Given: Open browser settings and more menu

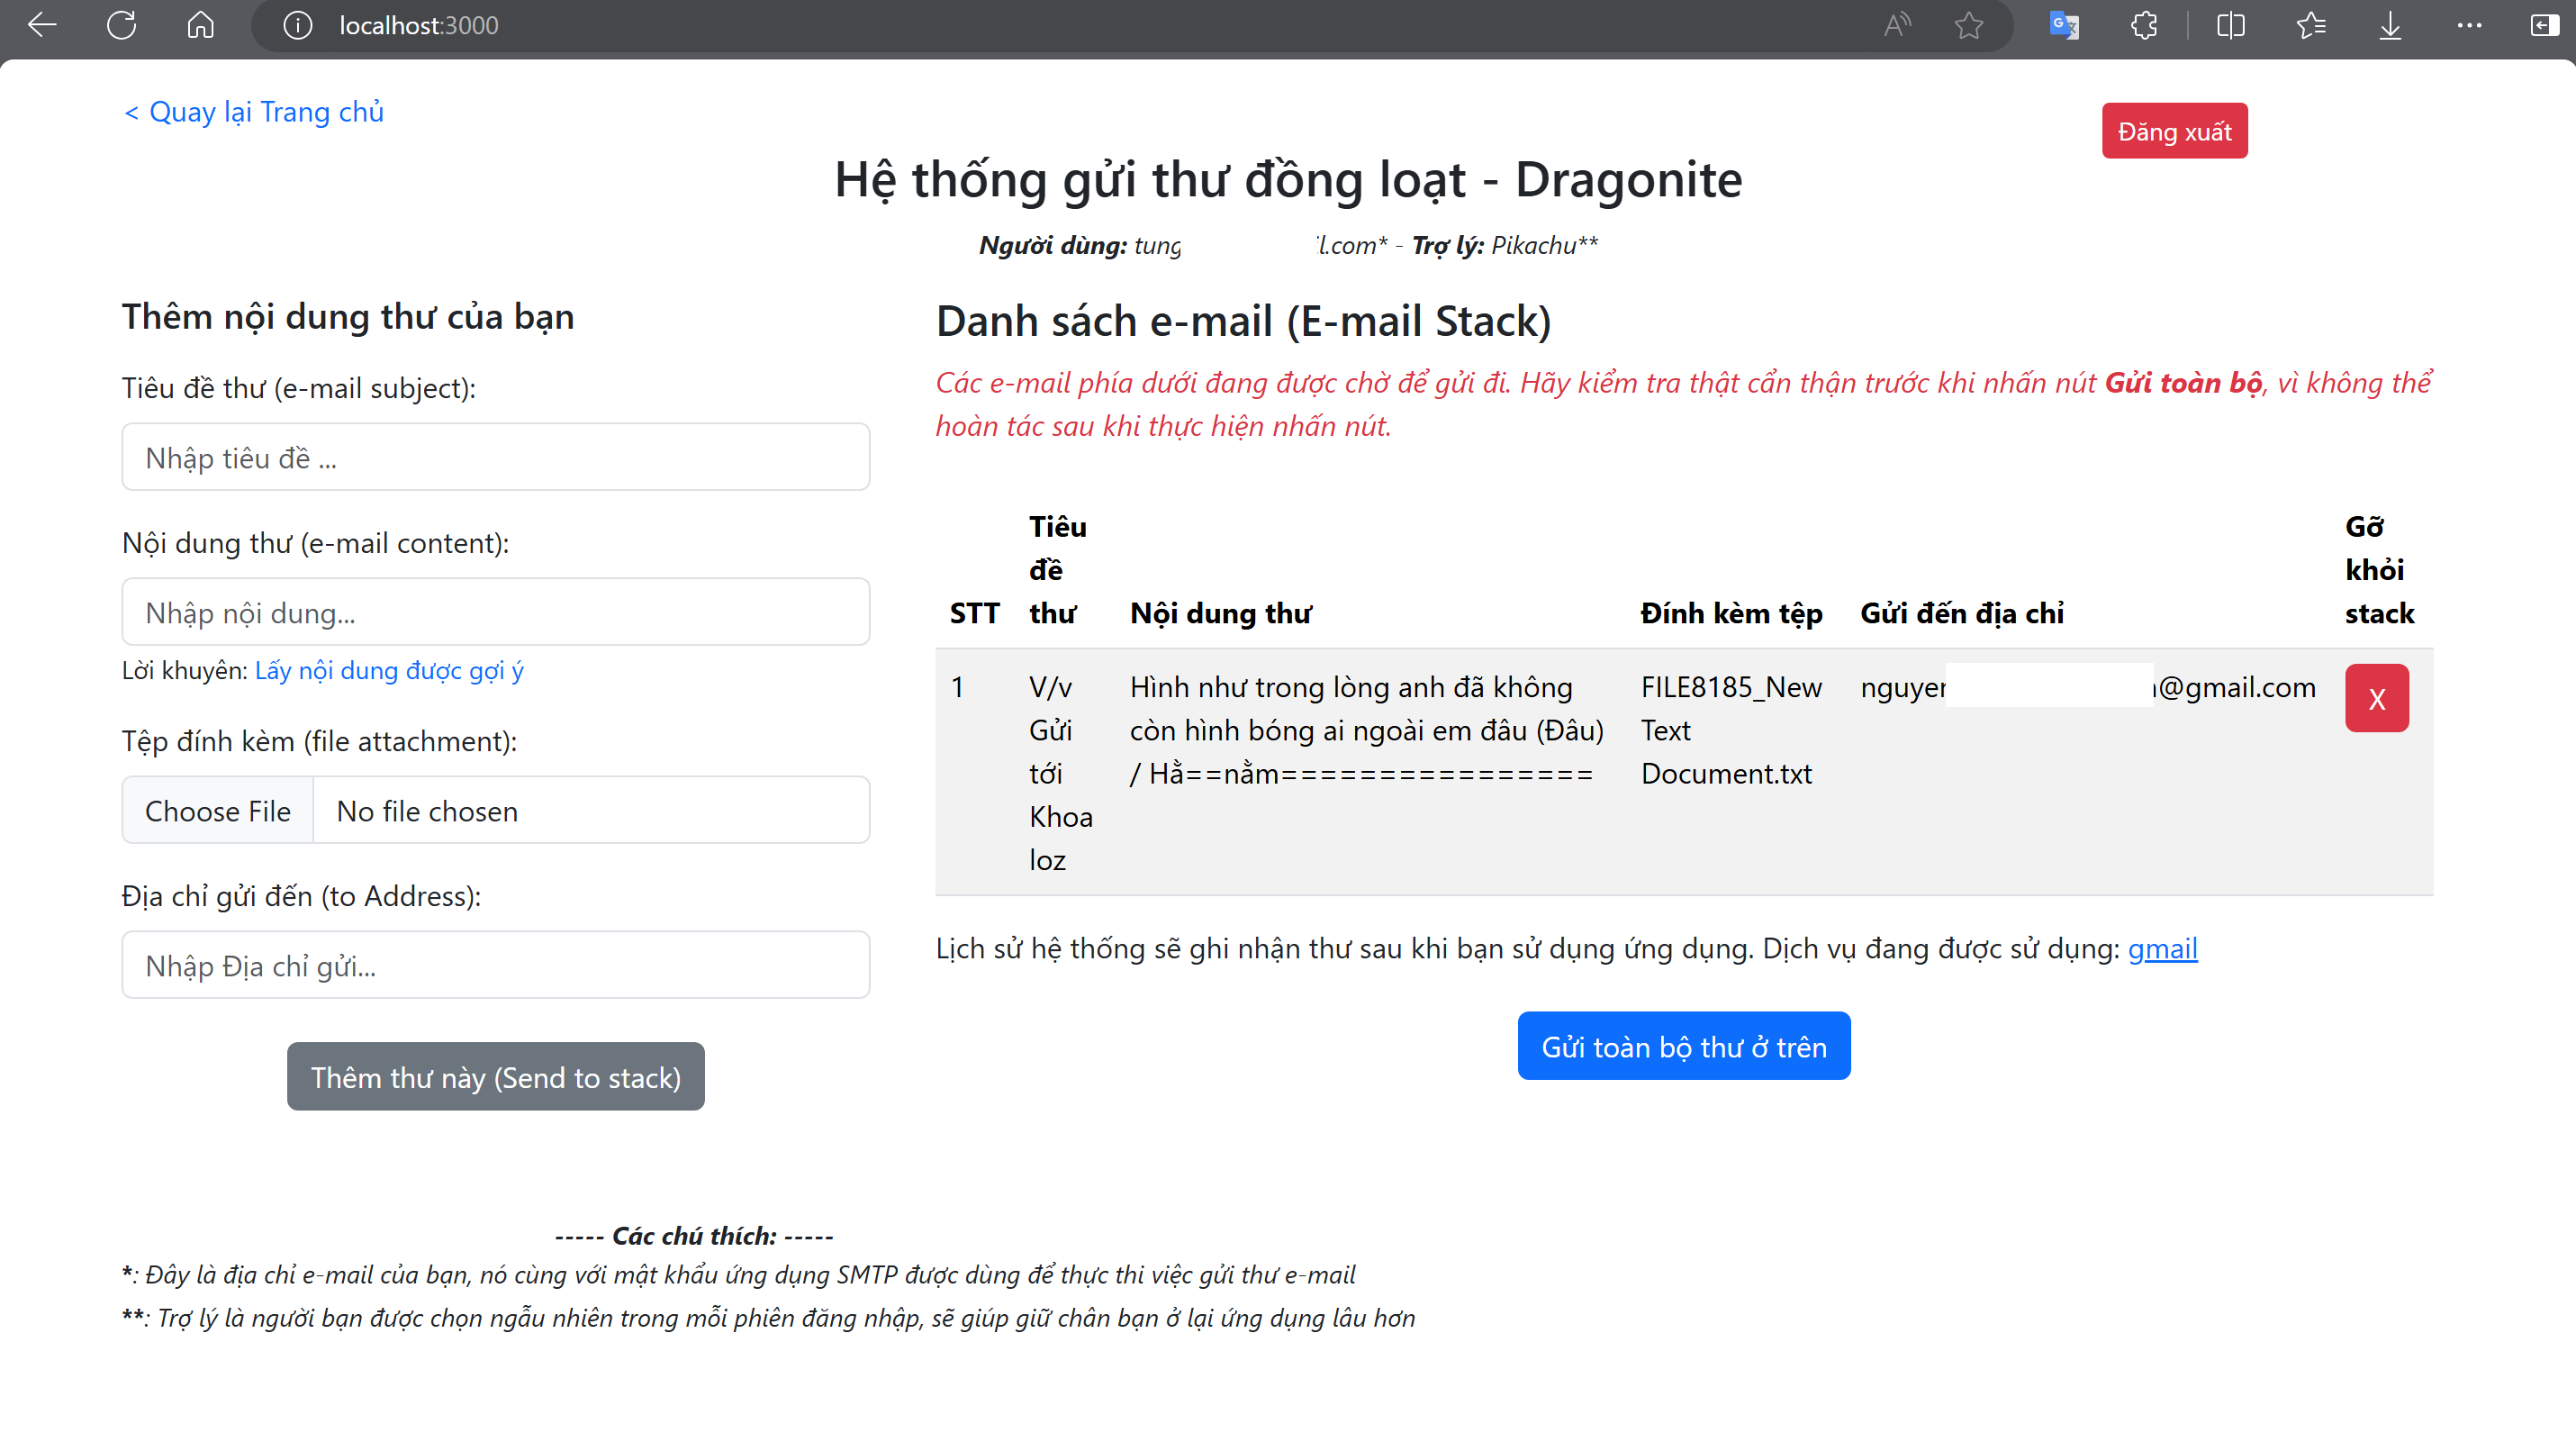Looking at the screenshot, I should point(2469,25).
